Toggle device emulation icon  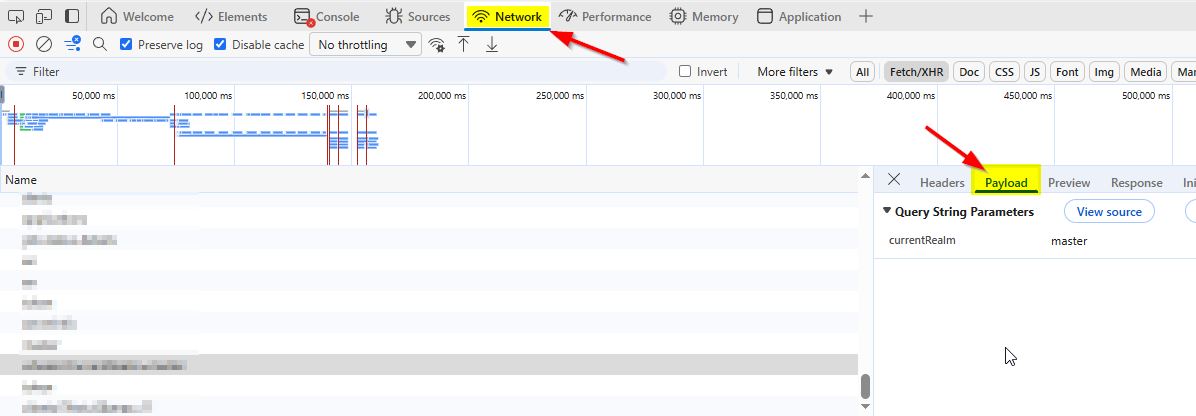click(x=44, y=16)
